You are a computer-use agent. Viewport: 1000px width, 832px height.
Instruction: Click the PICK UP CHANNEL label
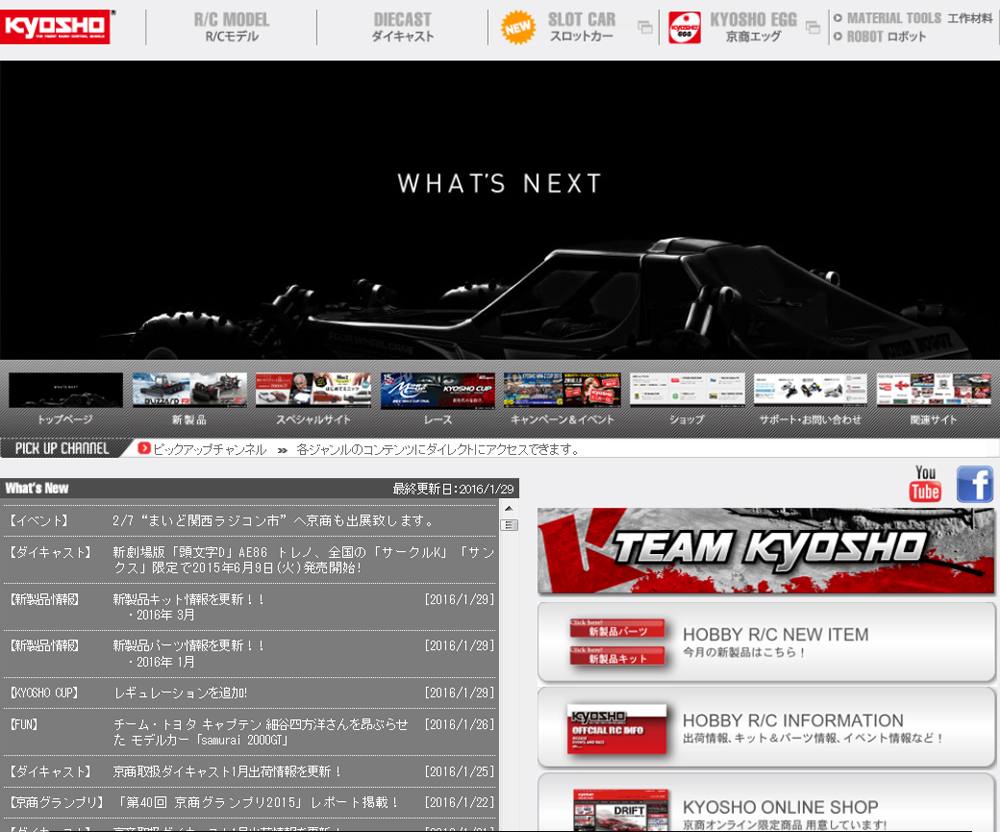[62, 448]
